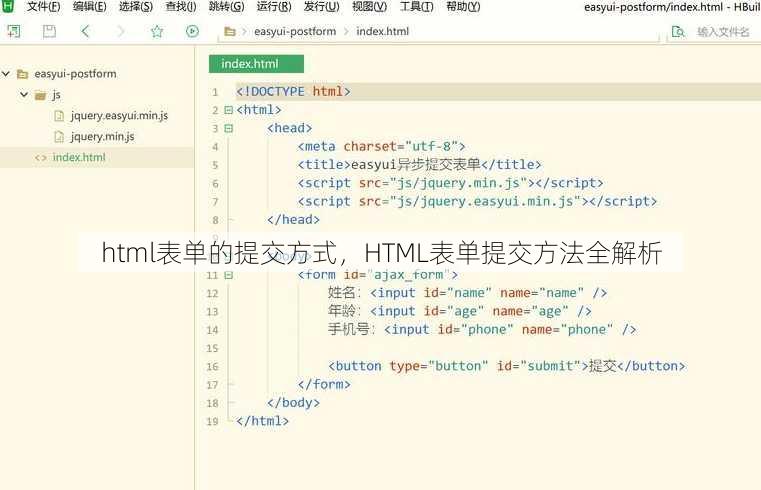Click the jquery.easyui.min.js script line 7
The width and height of the screenshot is (761, 490).
477,201
